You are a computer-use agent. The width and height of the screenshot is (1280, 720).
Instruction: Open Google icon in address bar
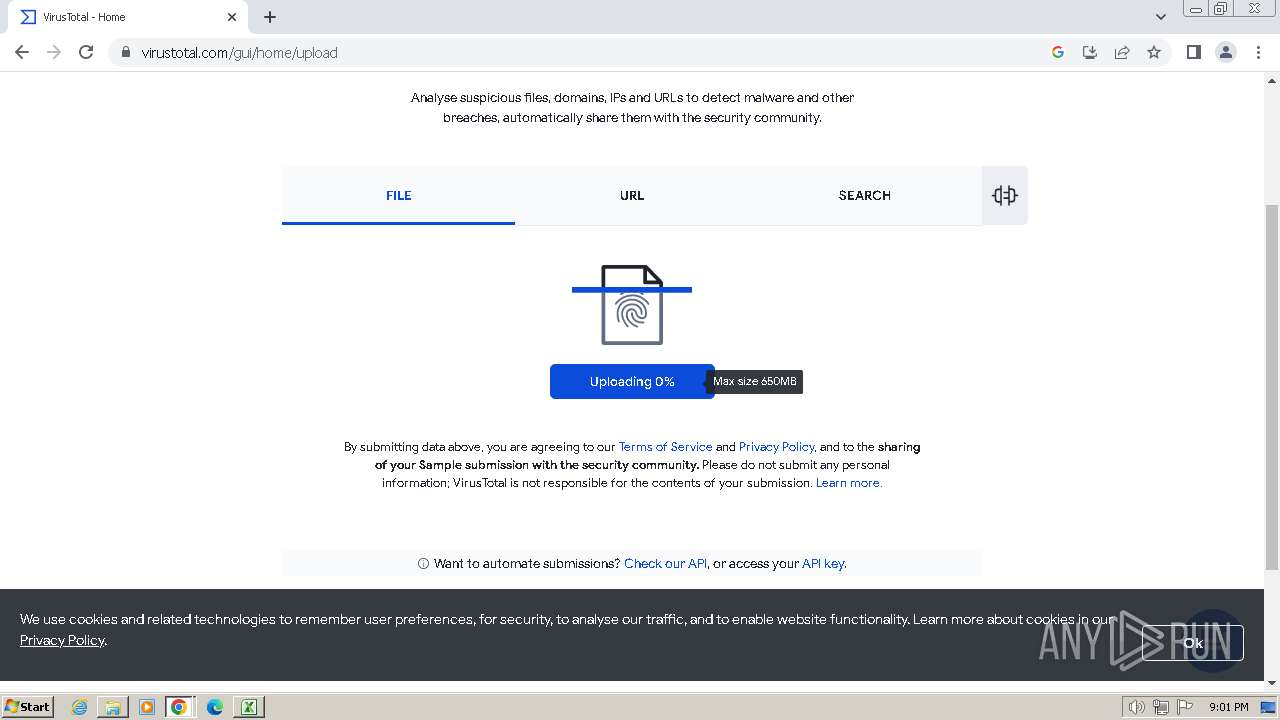point(1058,52)
